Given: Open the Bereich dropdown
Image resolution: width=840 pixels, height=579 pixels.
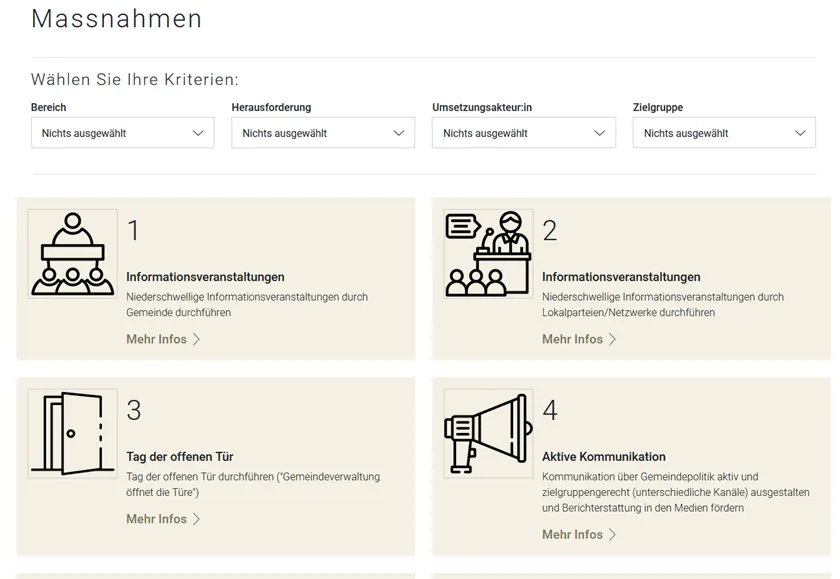Looking at the screenshot, I should pos(122,133).
